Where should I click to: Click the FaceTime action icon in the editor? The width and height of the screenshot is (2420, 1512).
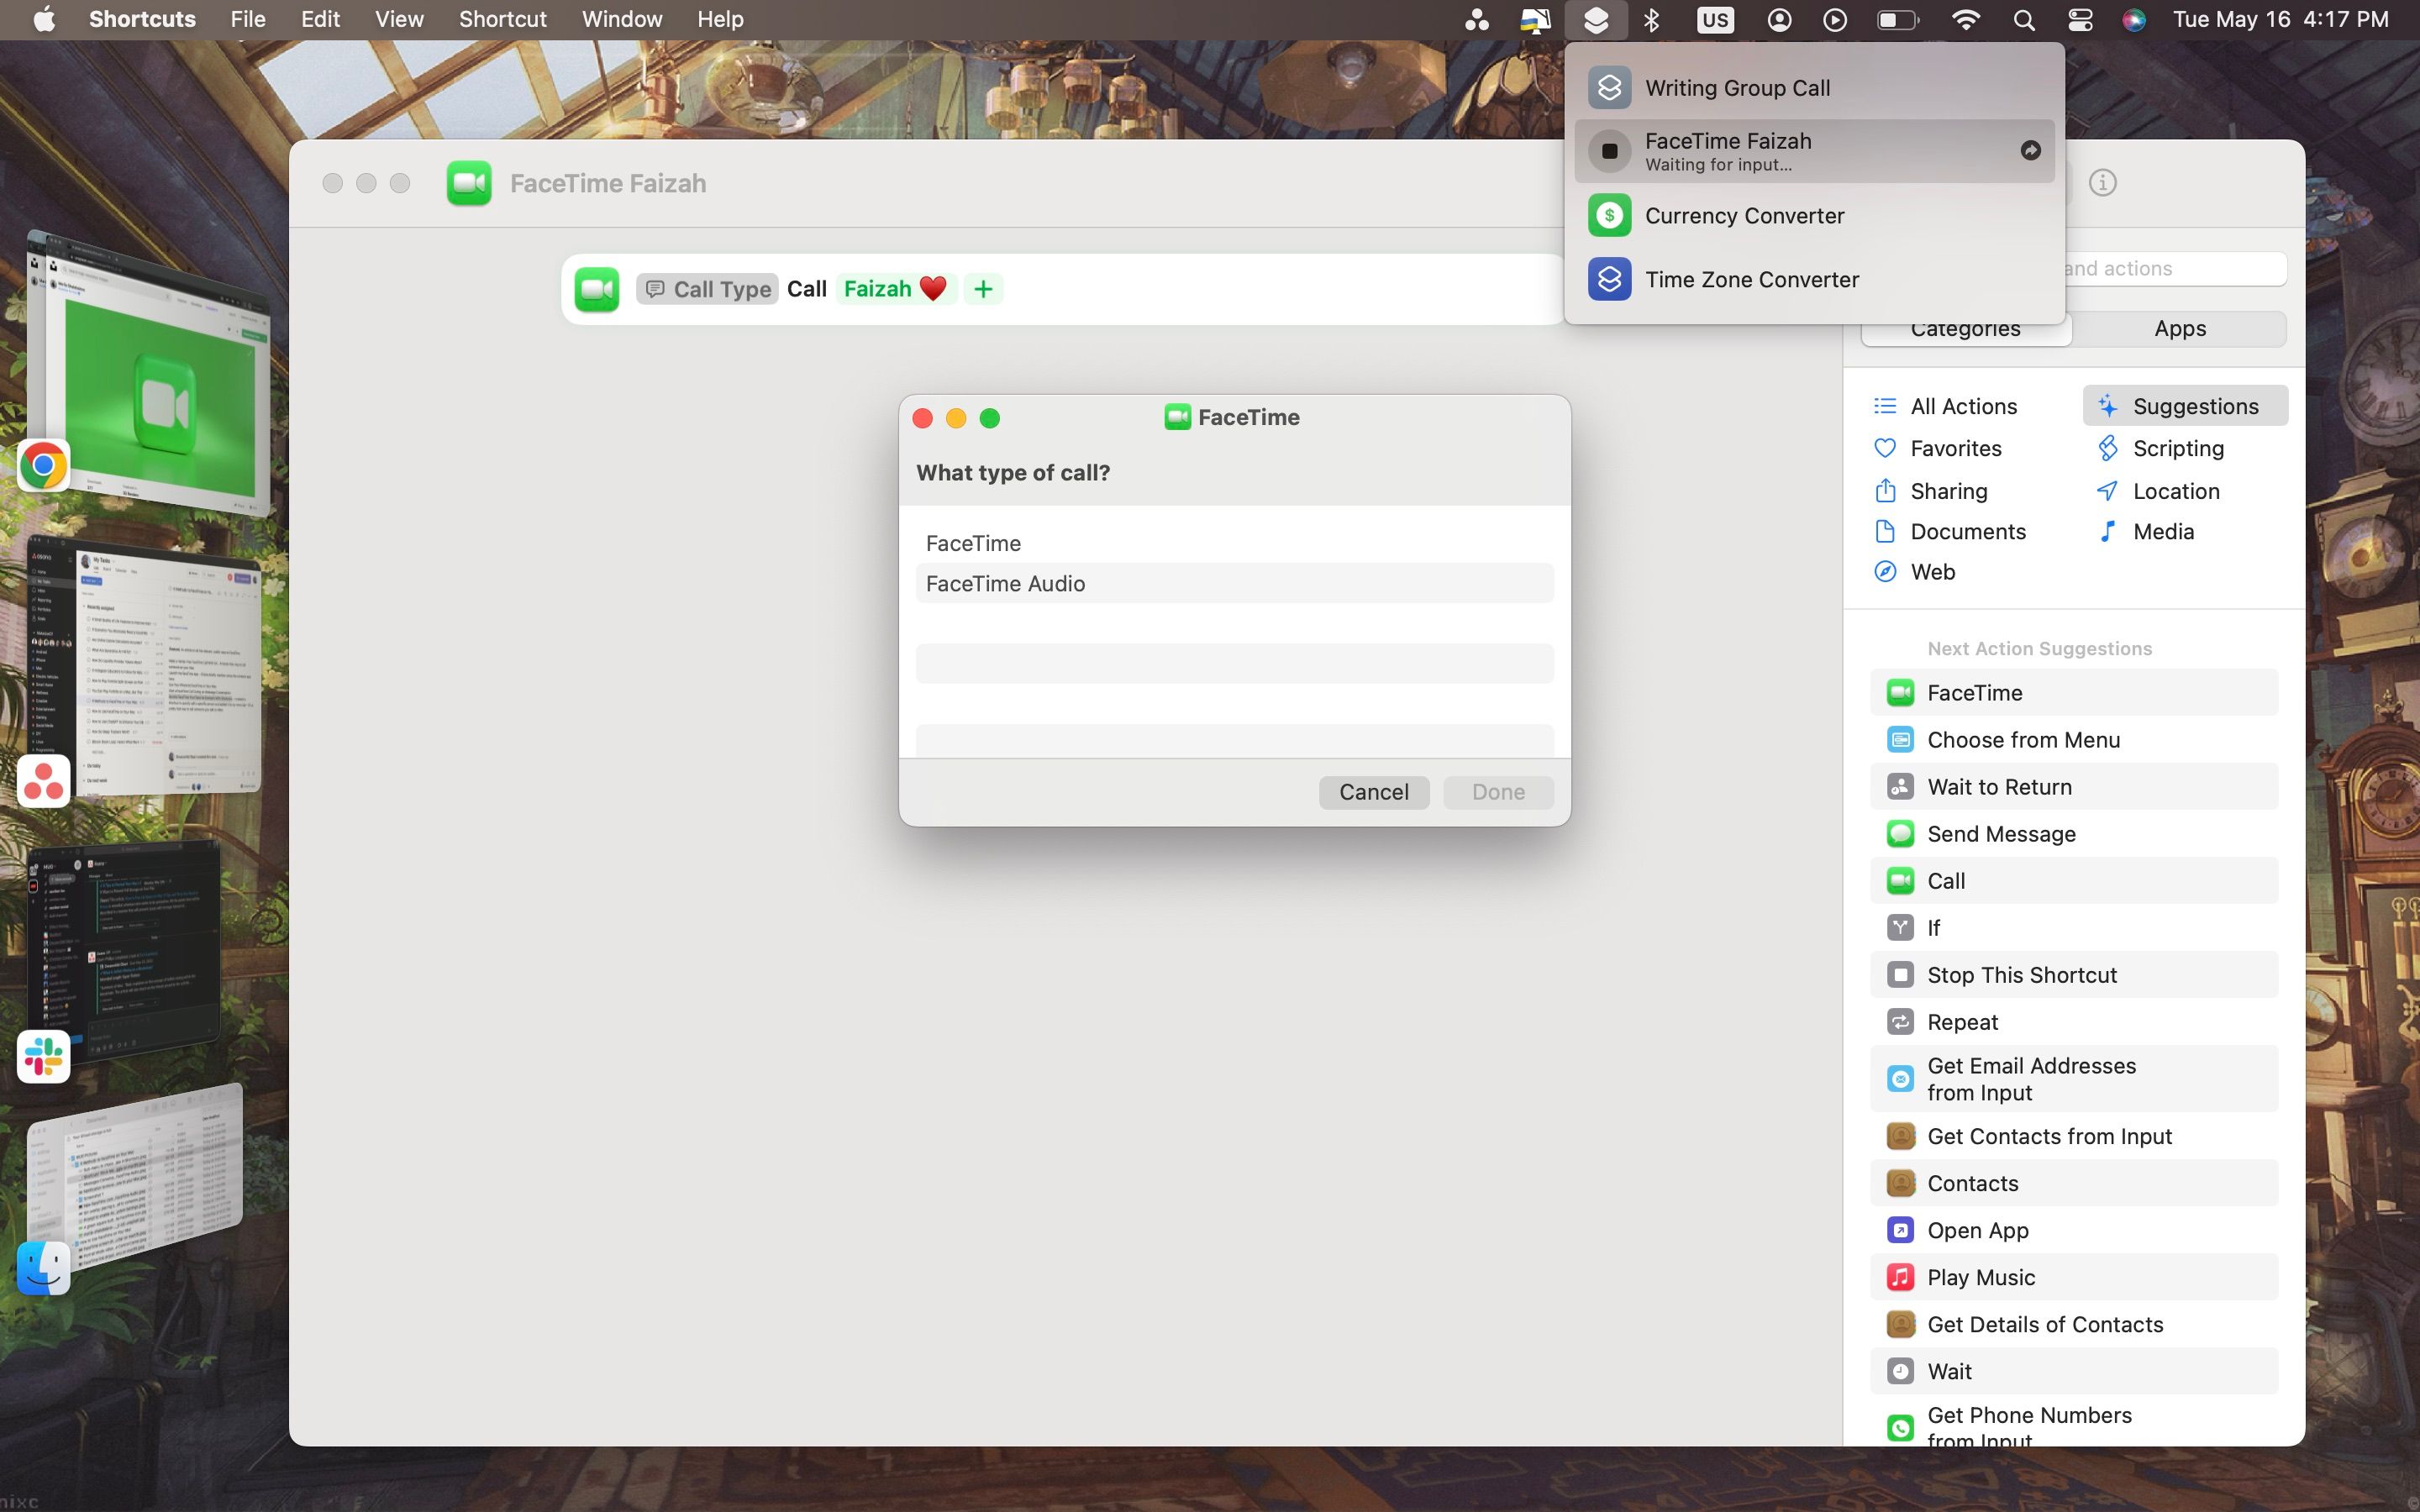click(597, 289)
